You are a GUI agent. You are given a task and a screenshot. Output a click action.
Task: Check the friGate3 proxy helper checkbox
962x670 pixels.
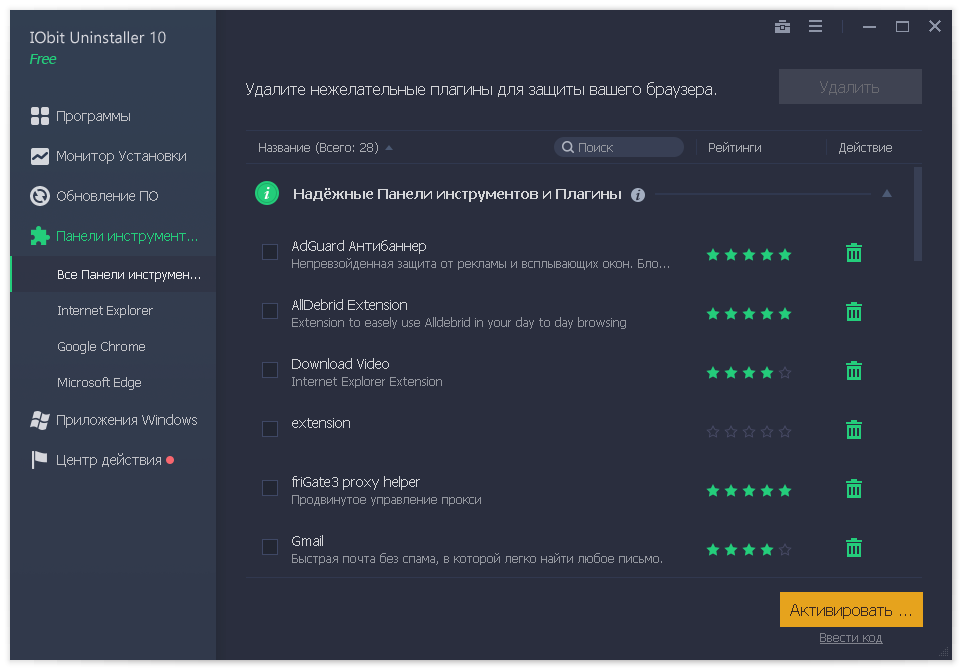pyautogui.click(x=270, y=488)
